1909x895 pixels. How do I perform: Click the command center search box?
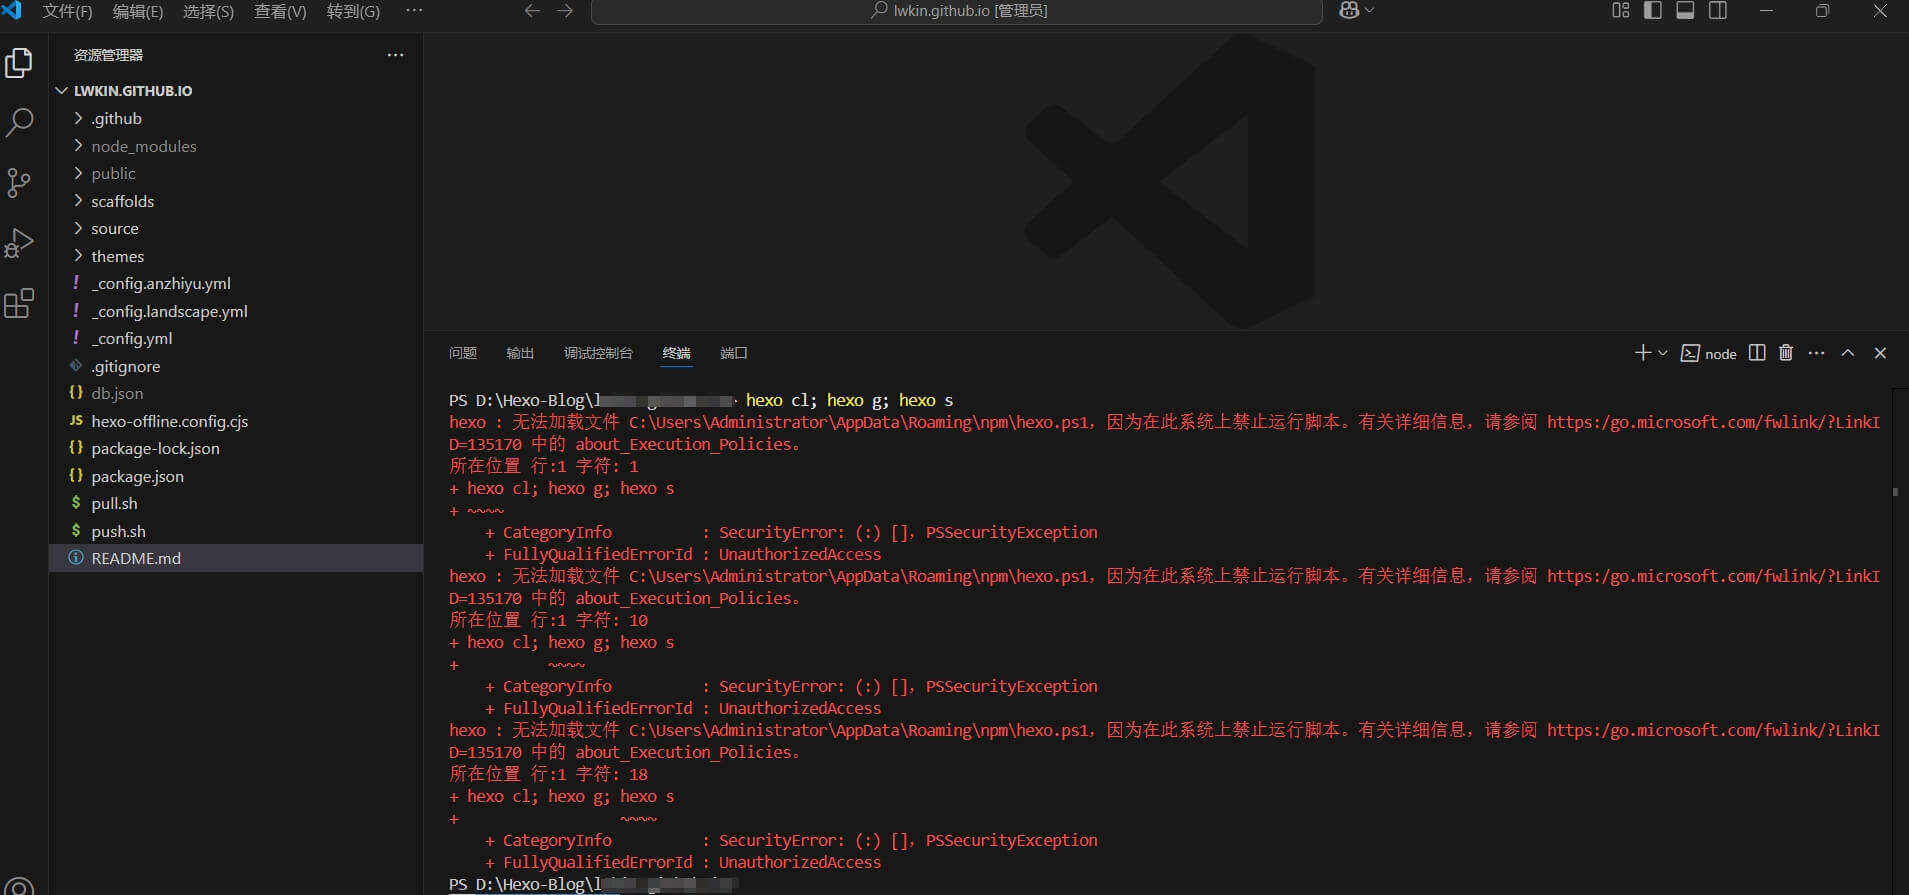(x=957, y=11)
